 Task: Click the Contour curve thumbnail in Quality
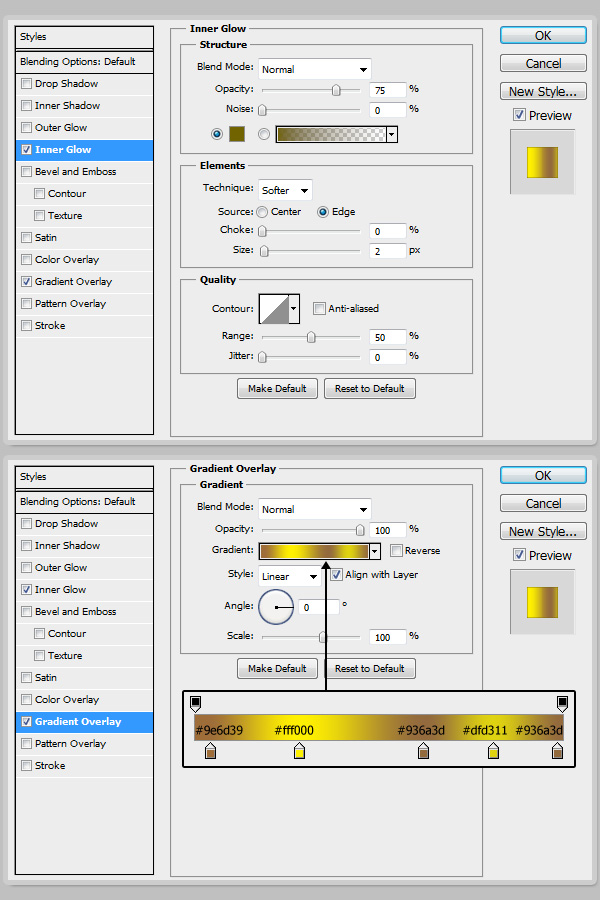274,309
